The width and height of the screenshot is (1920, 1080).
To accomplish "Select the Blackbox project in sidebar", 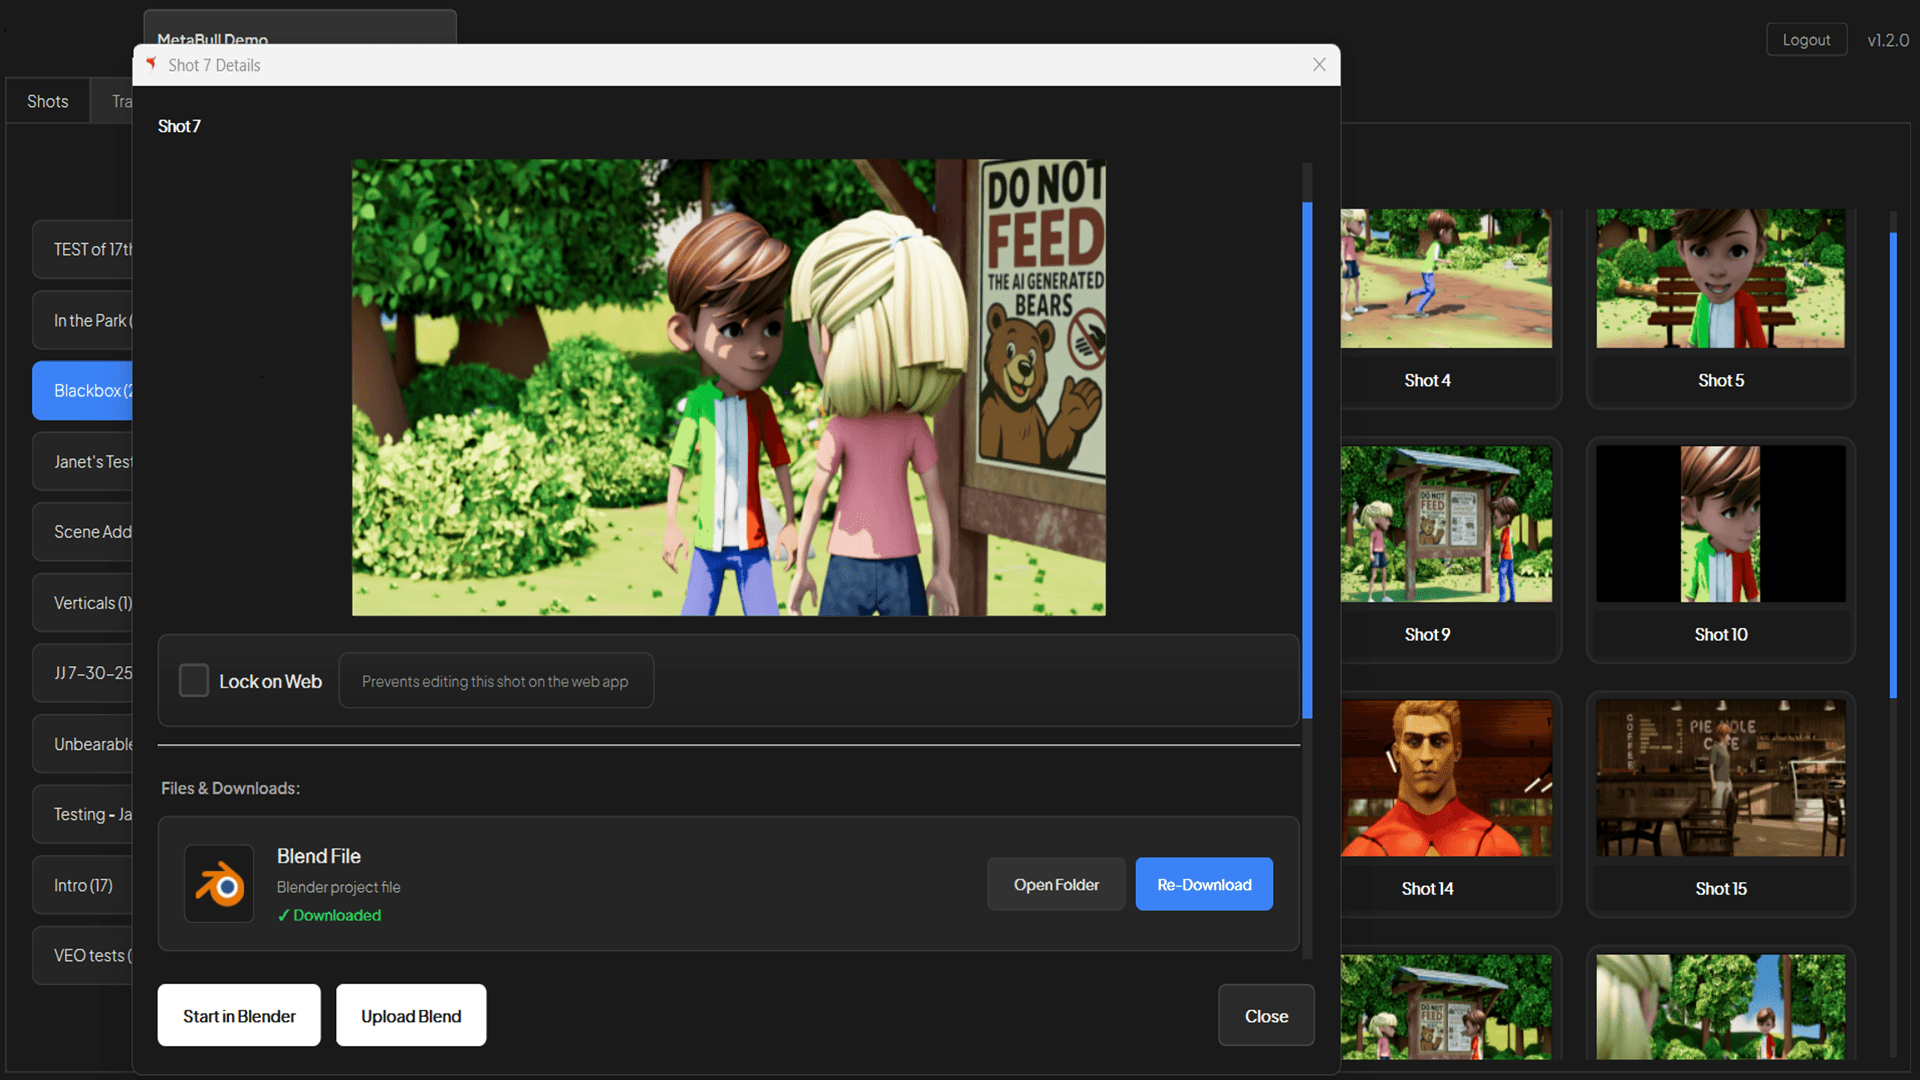I will [84, 390].
